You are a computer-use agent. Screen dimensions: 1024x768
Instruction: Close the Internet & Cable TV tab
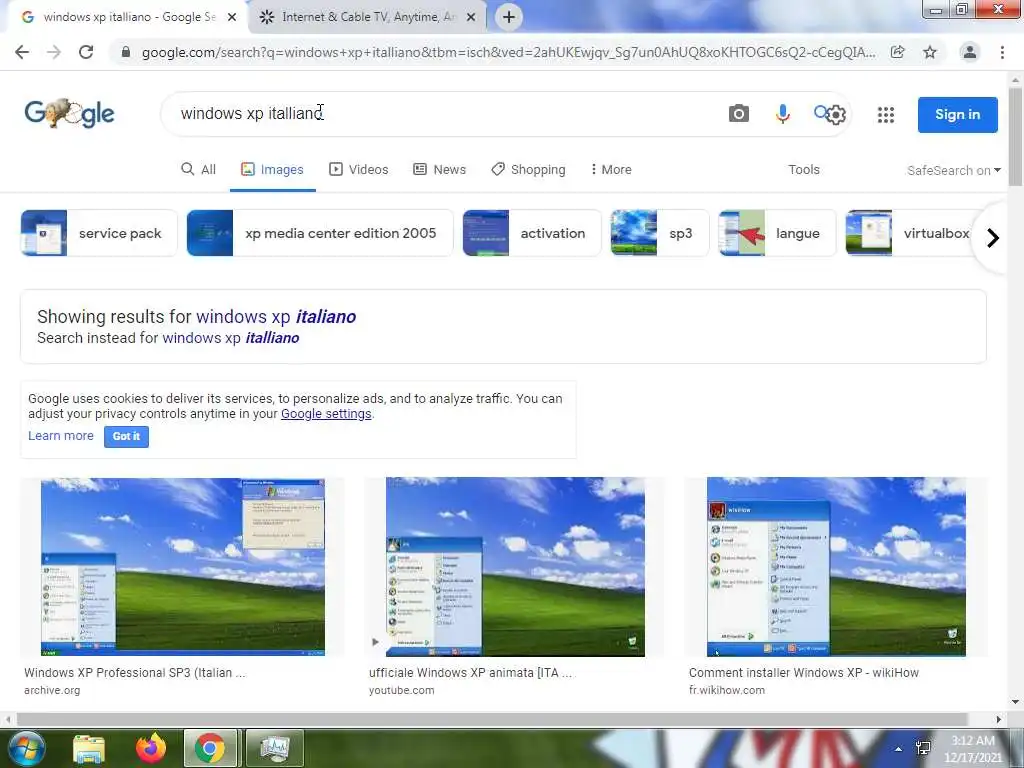[471, 18]
